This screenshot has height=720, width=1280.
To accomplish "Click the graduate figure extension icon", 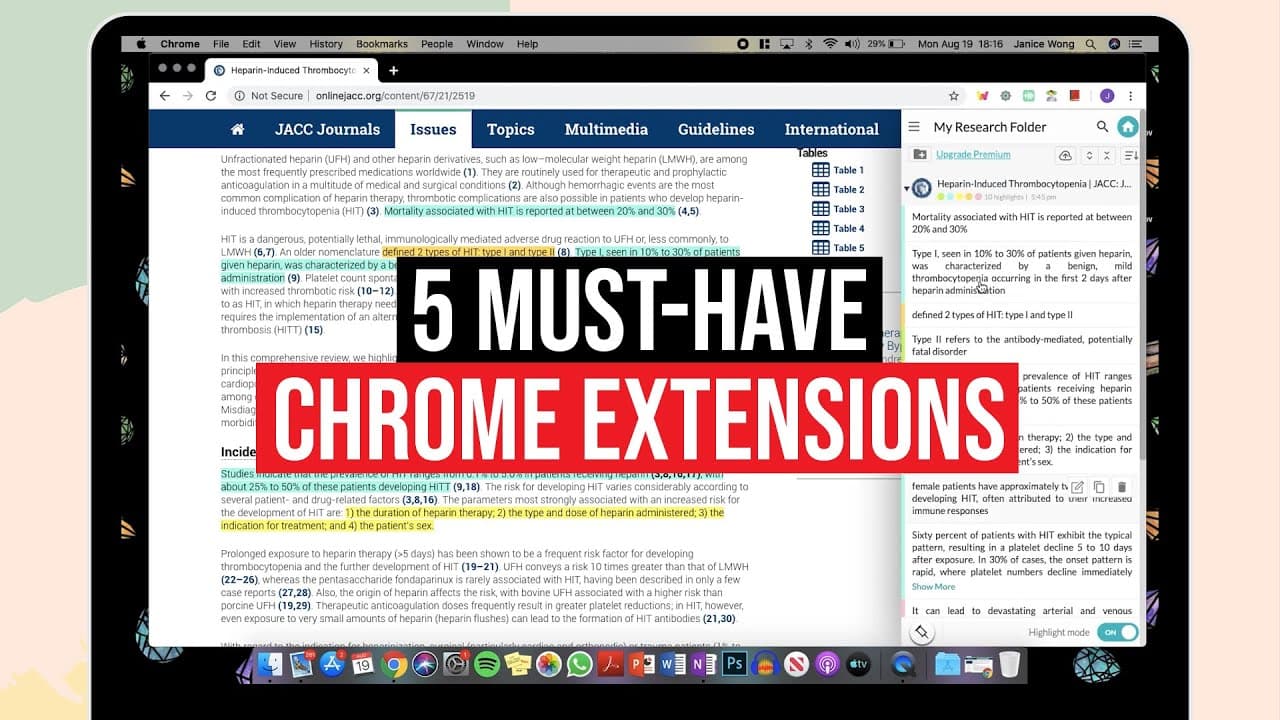I will pos(1052,96).
